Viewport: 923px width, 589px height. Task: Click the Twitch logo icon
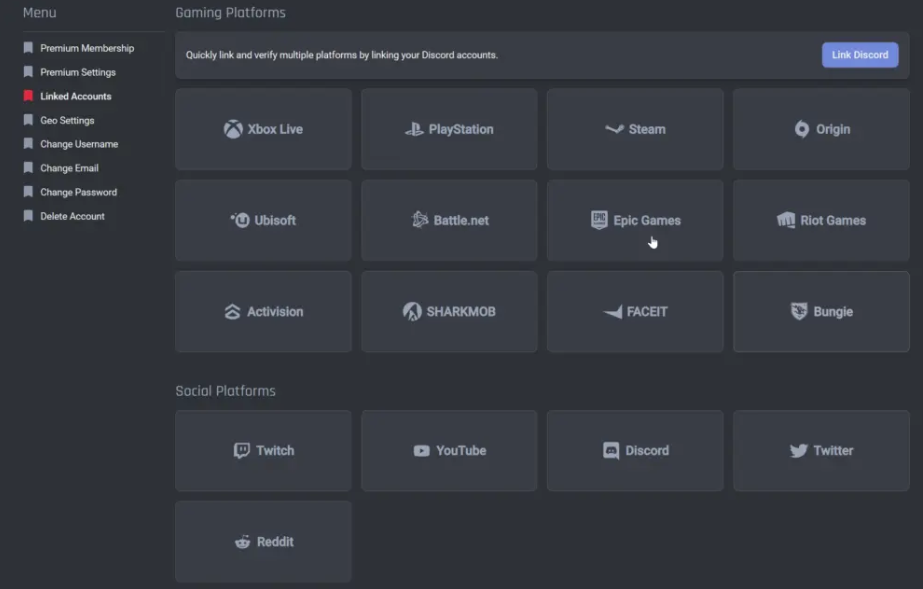tap(241, 451)
